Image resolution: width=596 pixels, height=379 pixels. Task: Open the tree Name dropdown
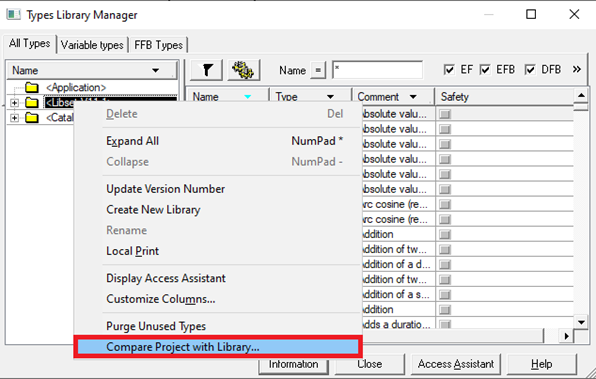pos(155,70)
